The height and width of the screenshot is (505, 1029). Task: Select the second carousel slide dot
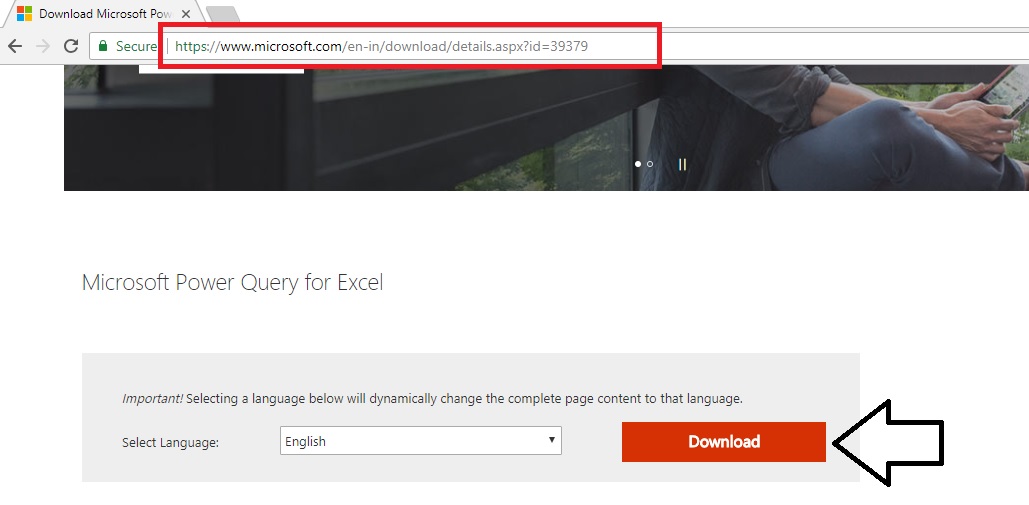[650, 164]
